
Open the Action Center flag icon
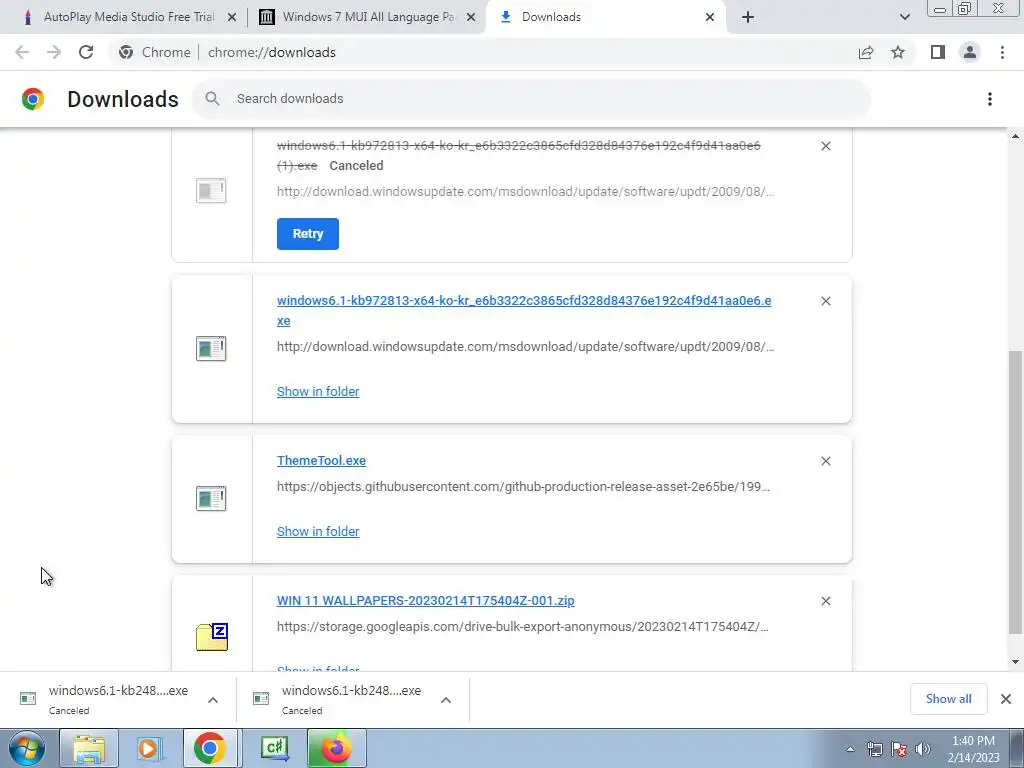tap(899, 749)
